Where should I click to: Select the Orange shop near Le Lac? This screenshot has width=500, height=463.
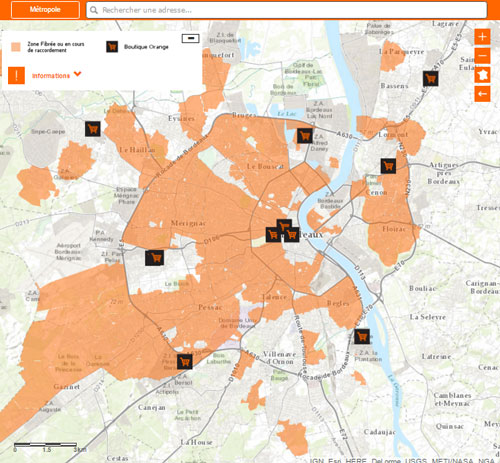[x=305, y=136]
